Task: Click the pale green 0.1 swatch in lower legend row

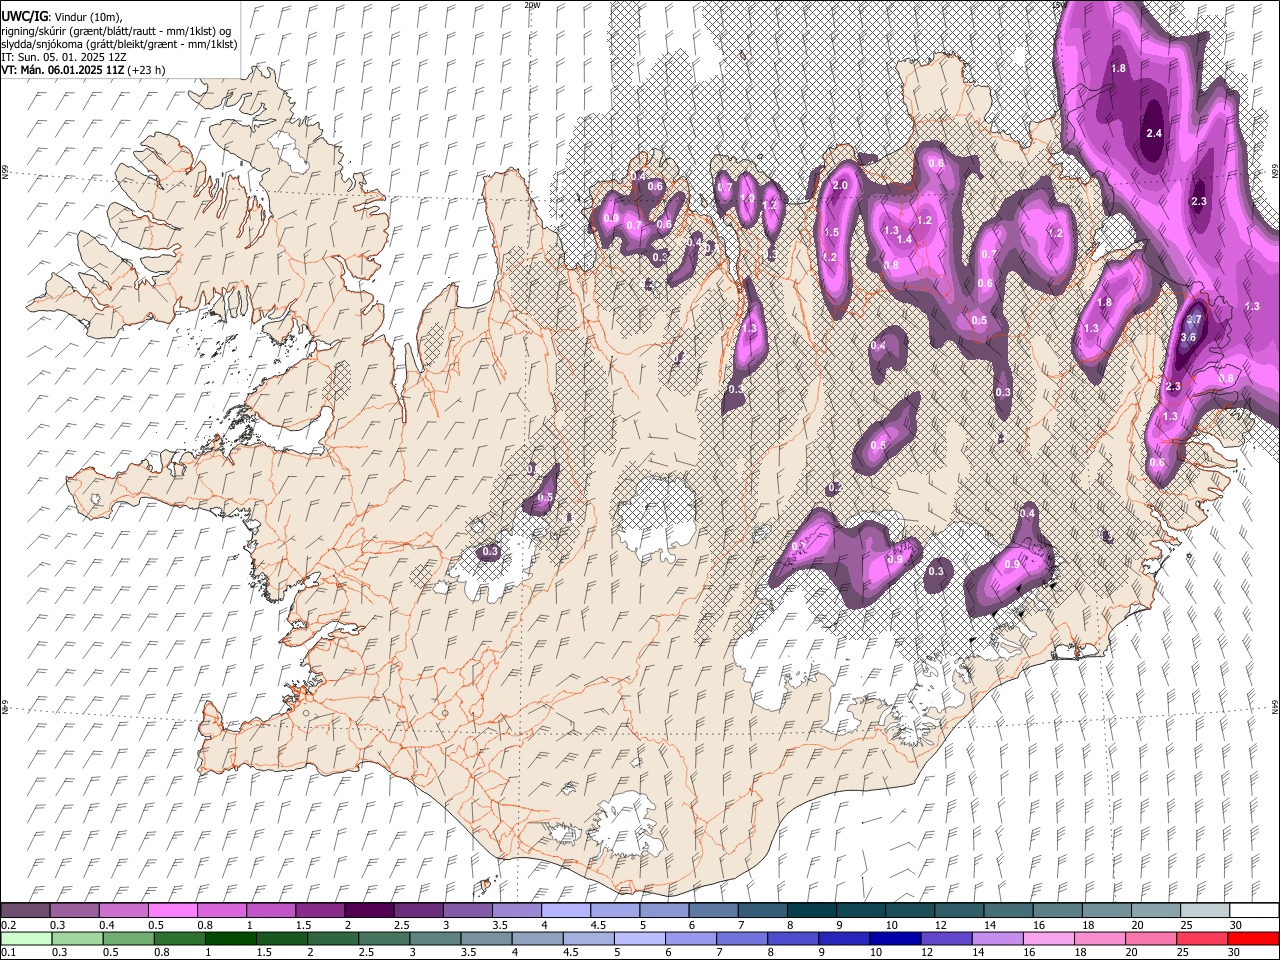Action: [26, 939]
